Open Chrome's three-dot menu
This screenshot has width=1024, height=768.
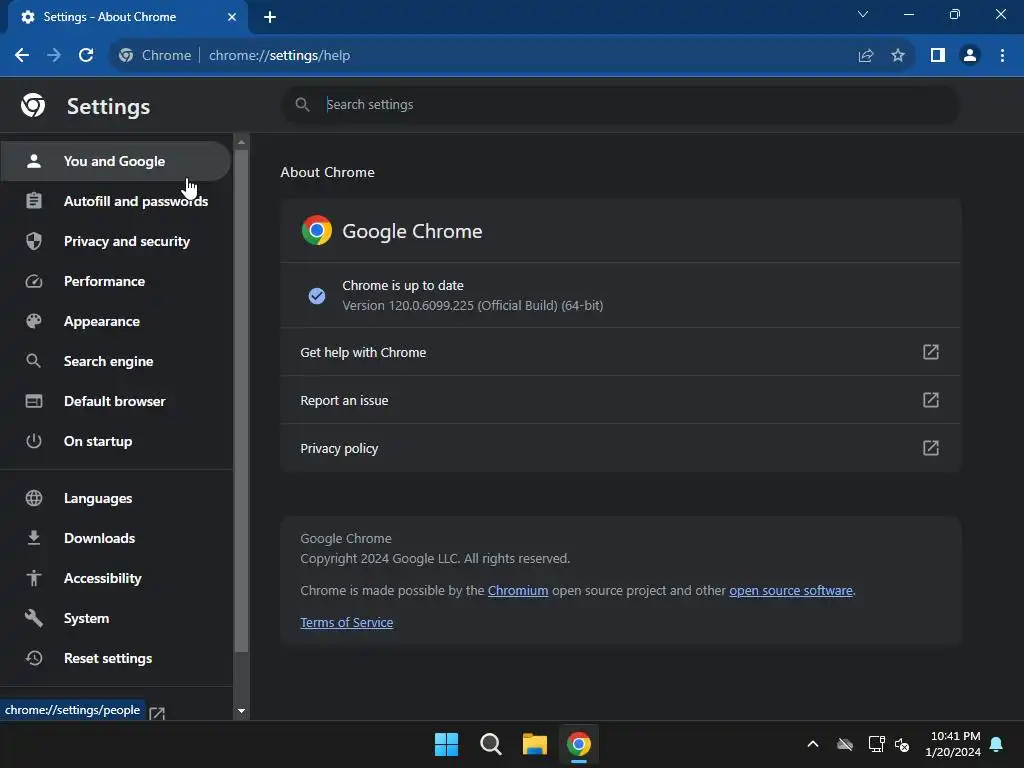point(1002,56)
